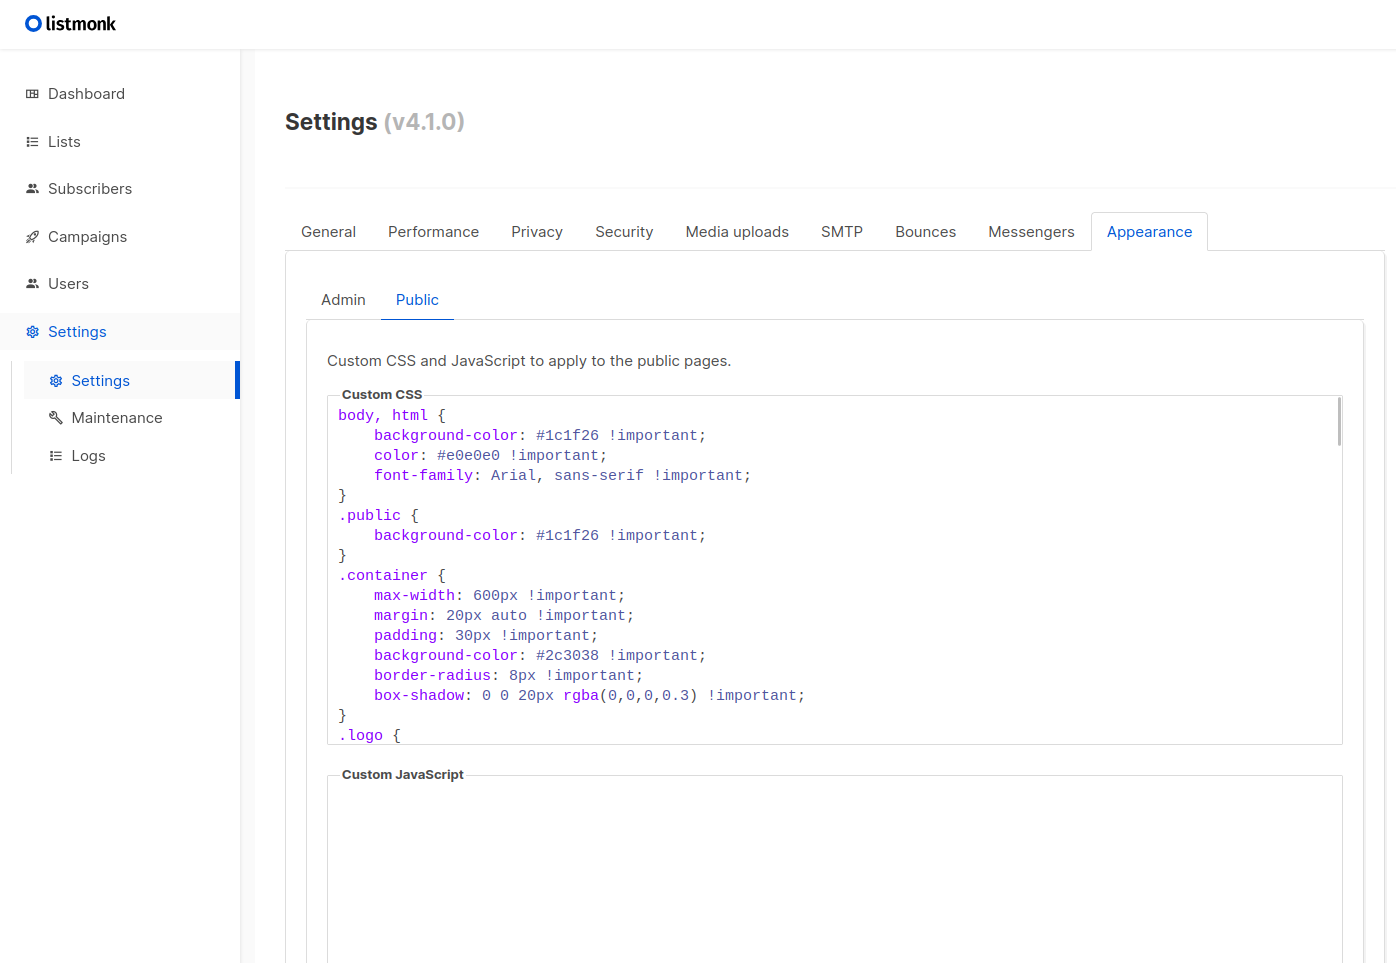1396x963 pixels.
Task: Click the Settings gear icon in main menu
Action: (x=32, y=332)
